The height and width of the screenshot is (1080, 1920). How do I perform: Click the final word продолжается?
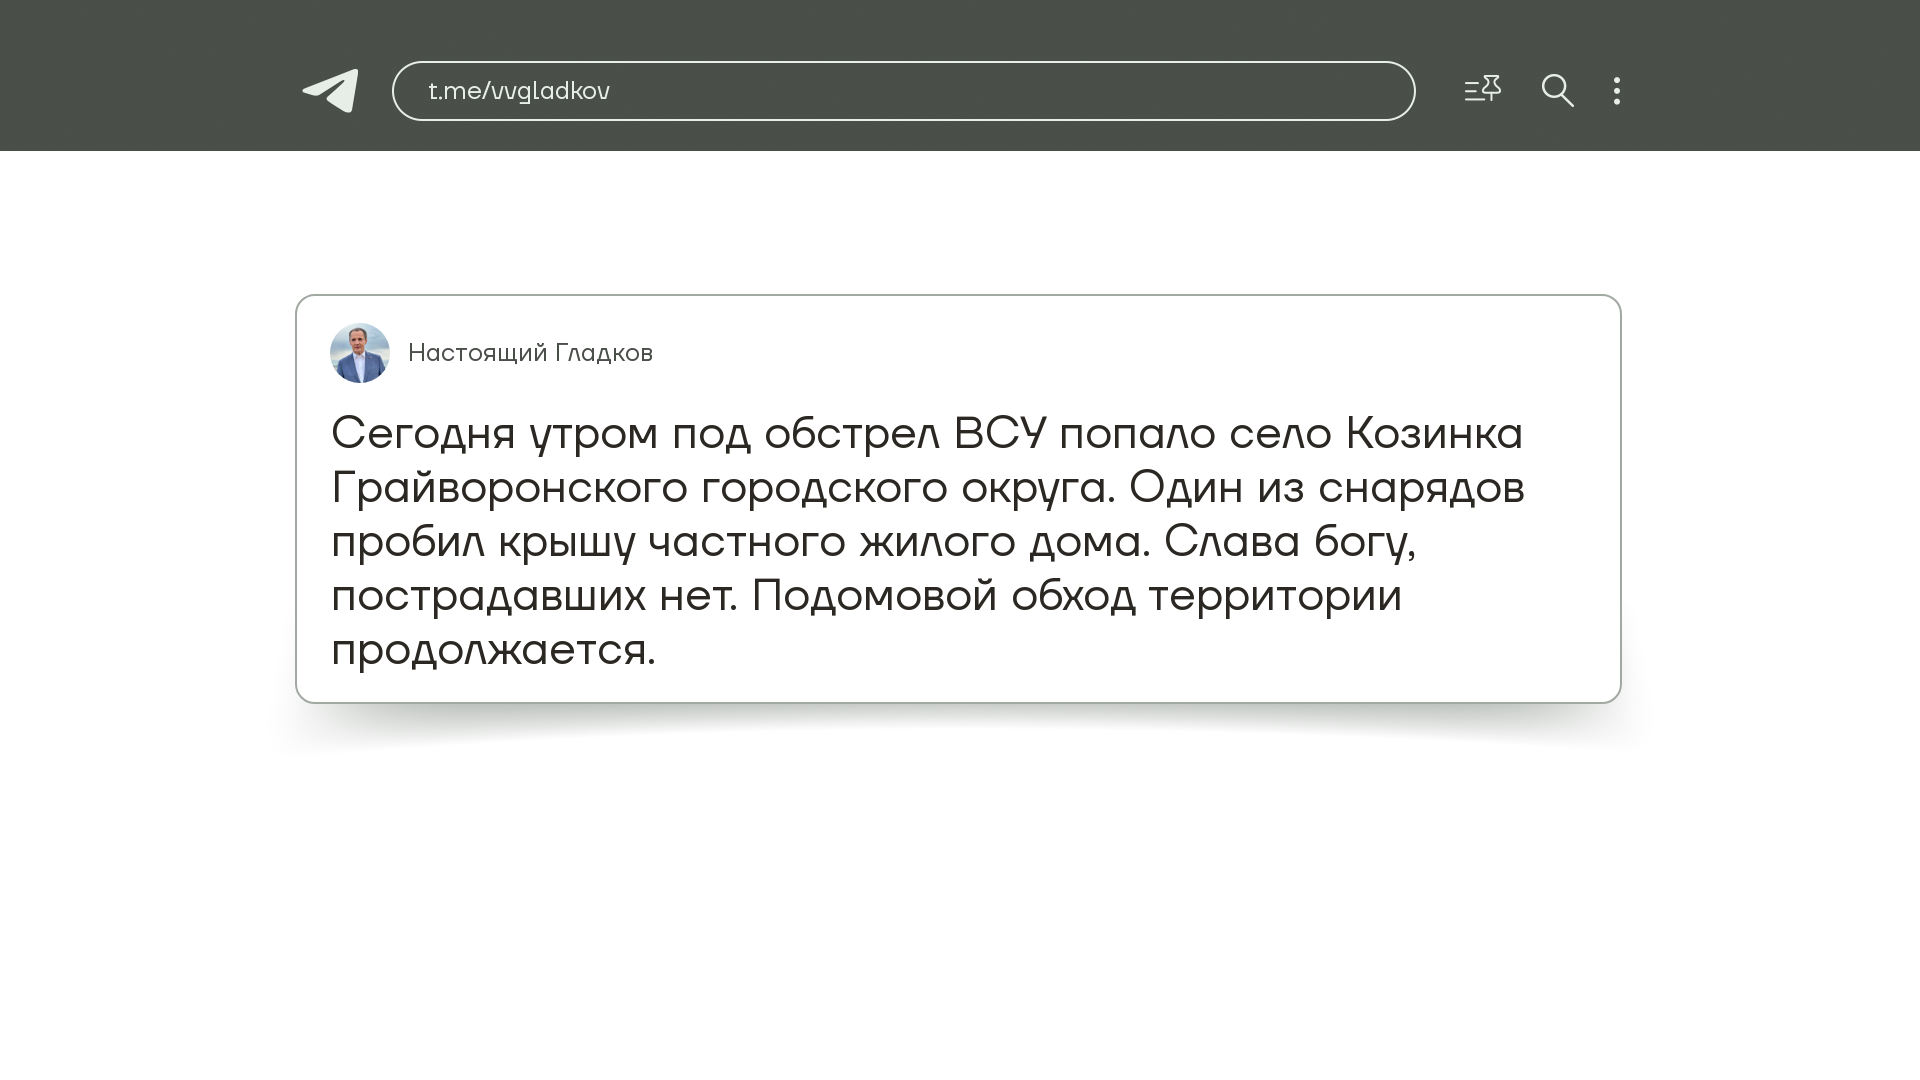(x=493, y=650)
